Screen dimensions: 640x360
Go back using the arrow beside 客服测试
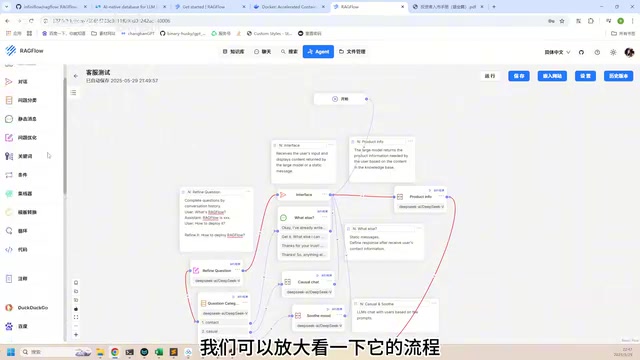[x=76, y=76]
